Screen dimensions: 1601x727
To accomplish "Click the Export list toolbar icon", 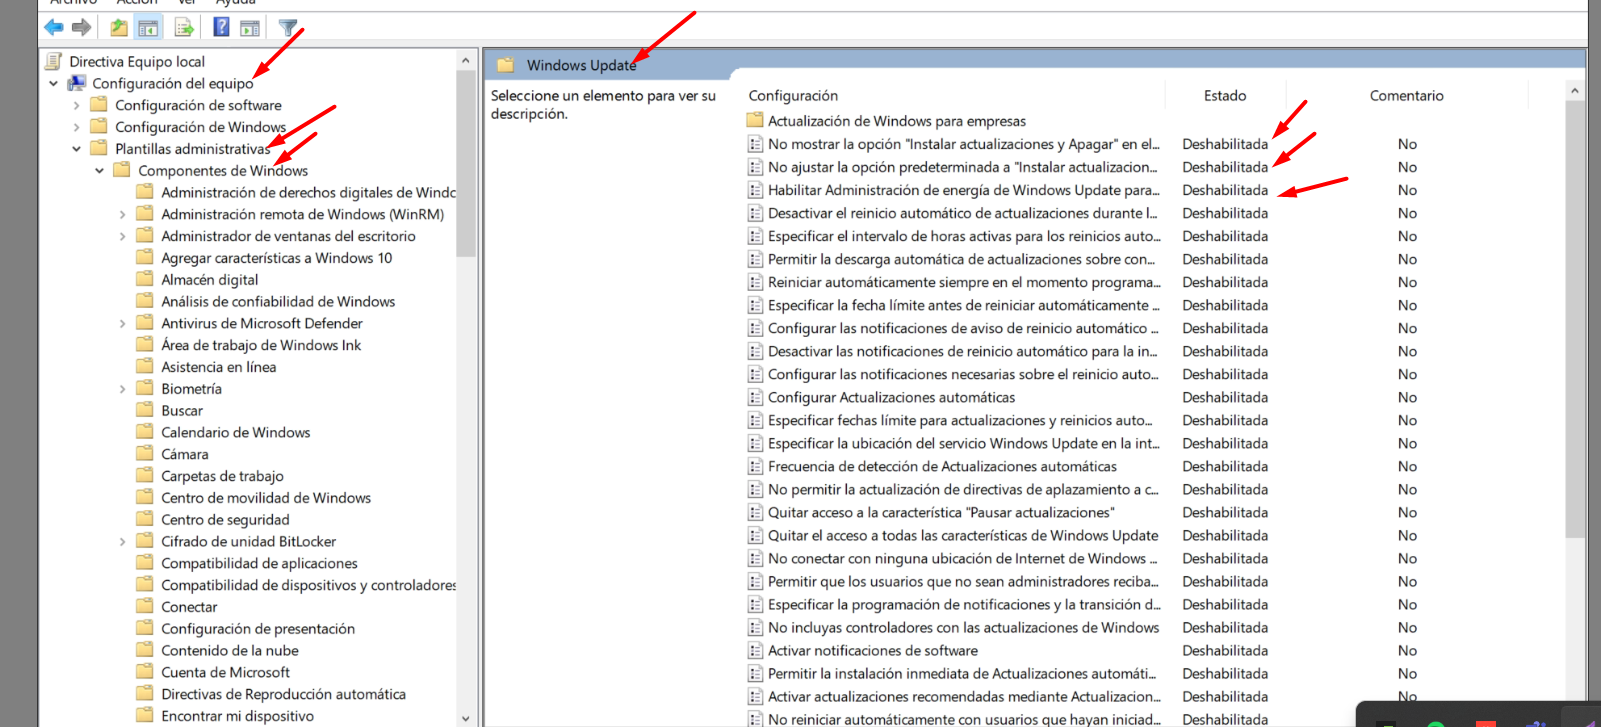I will click(x=184, y=27).
